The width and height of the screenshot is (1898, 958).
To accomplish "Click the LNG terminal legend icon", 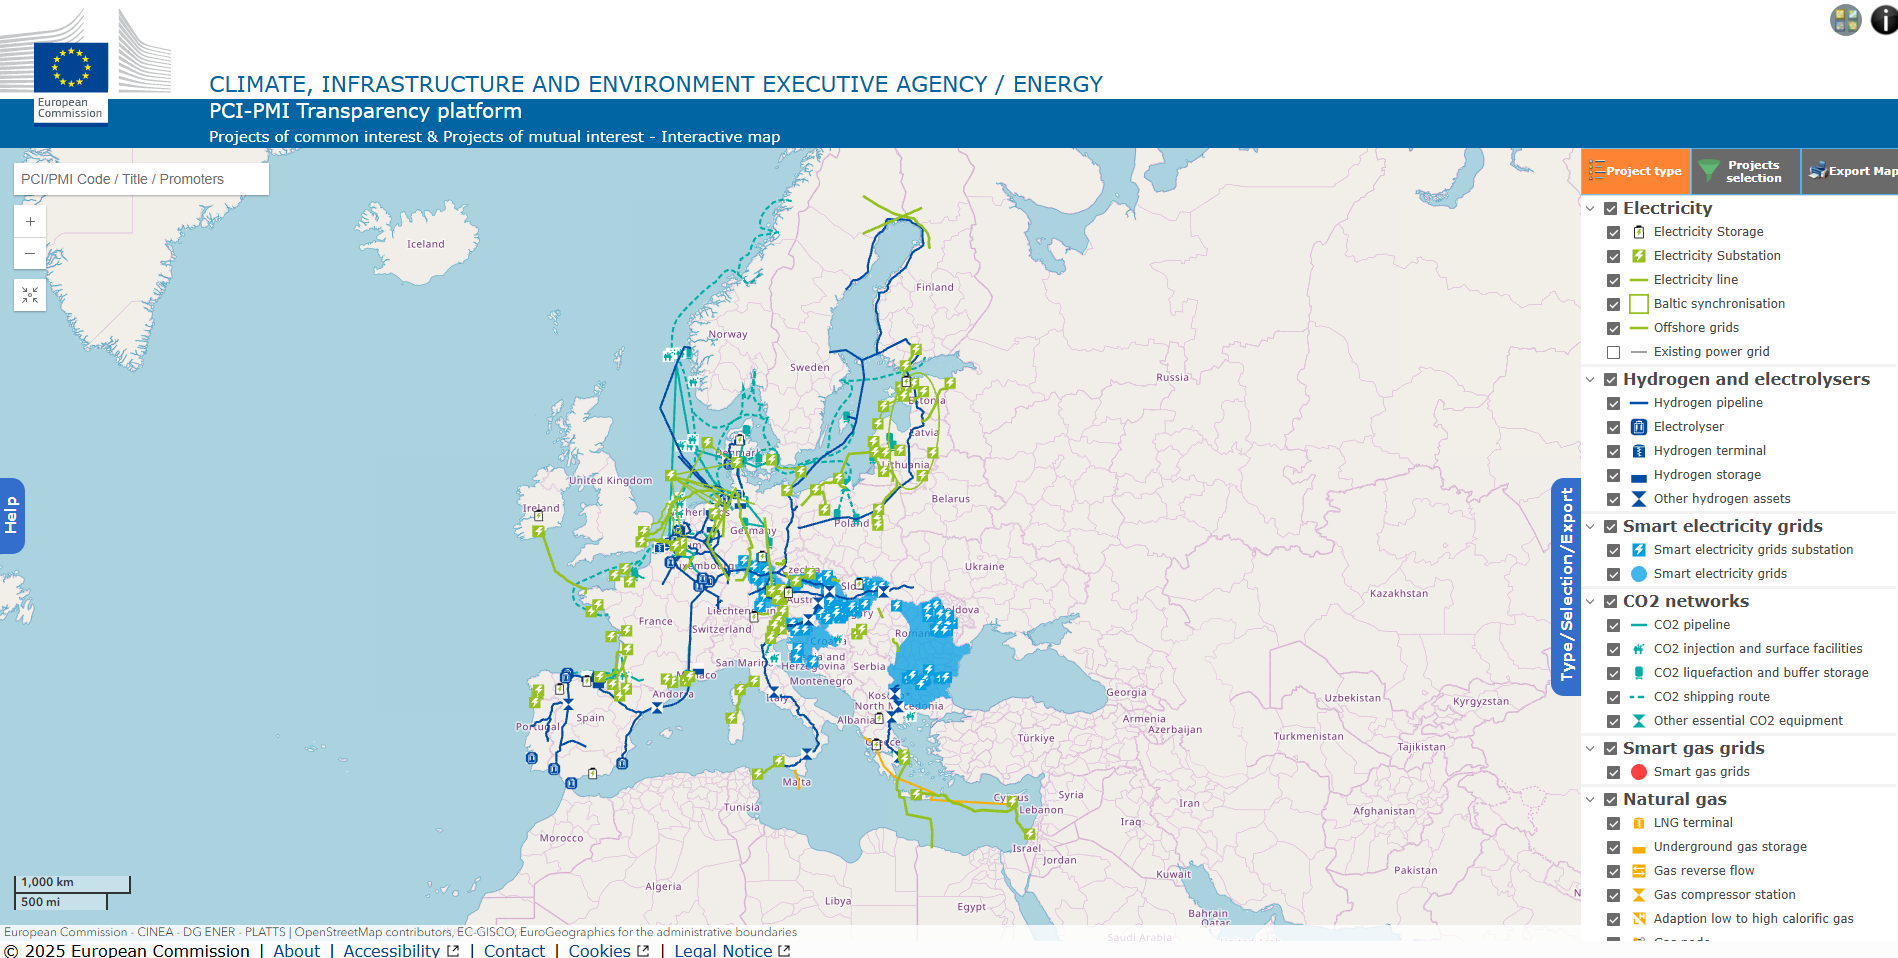I will click(1638, 823).
